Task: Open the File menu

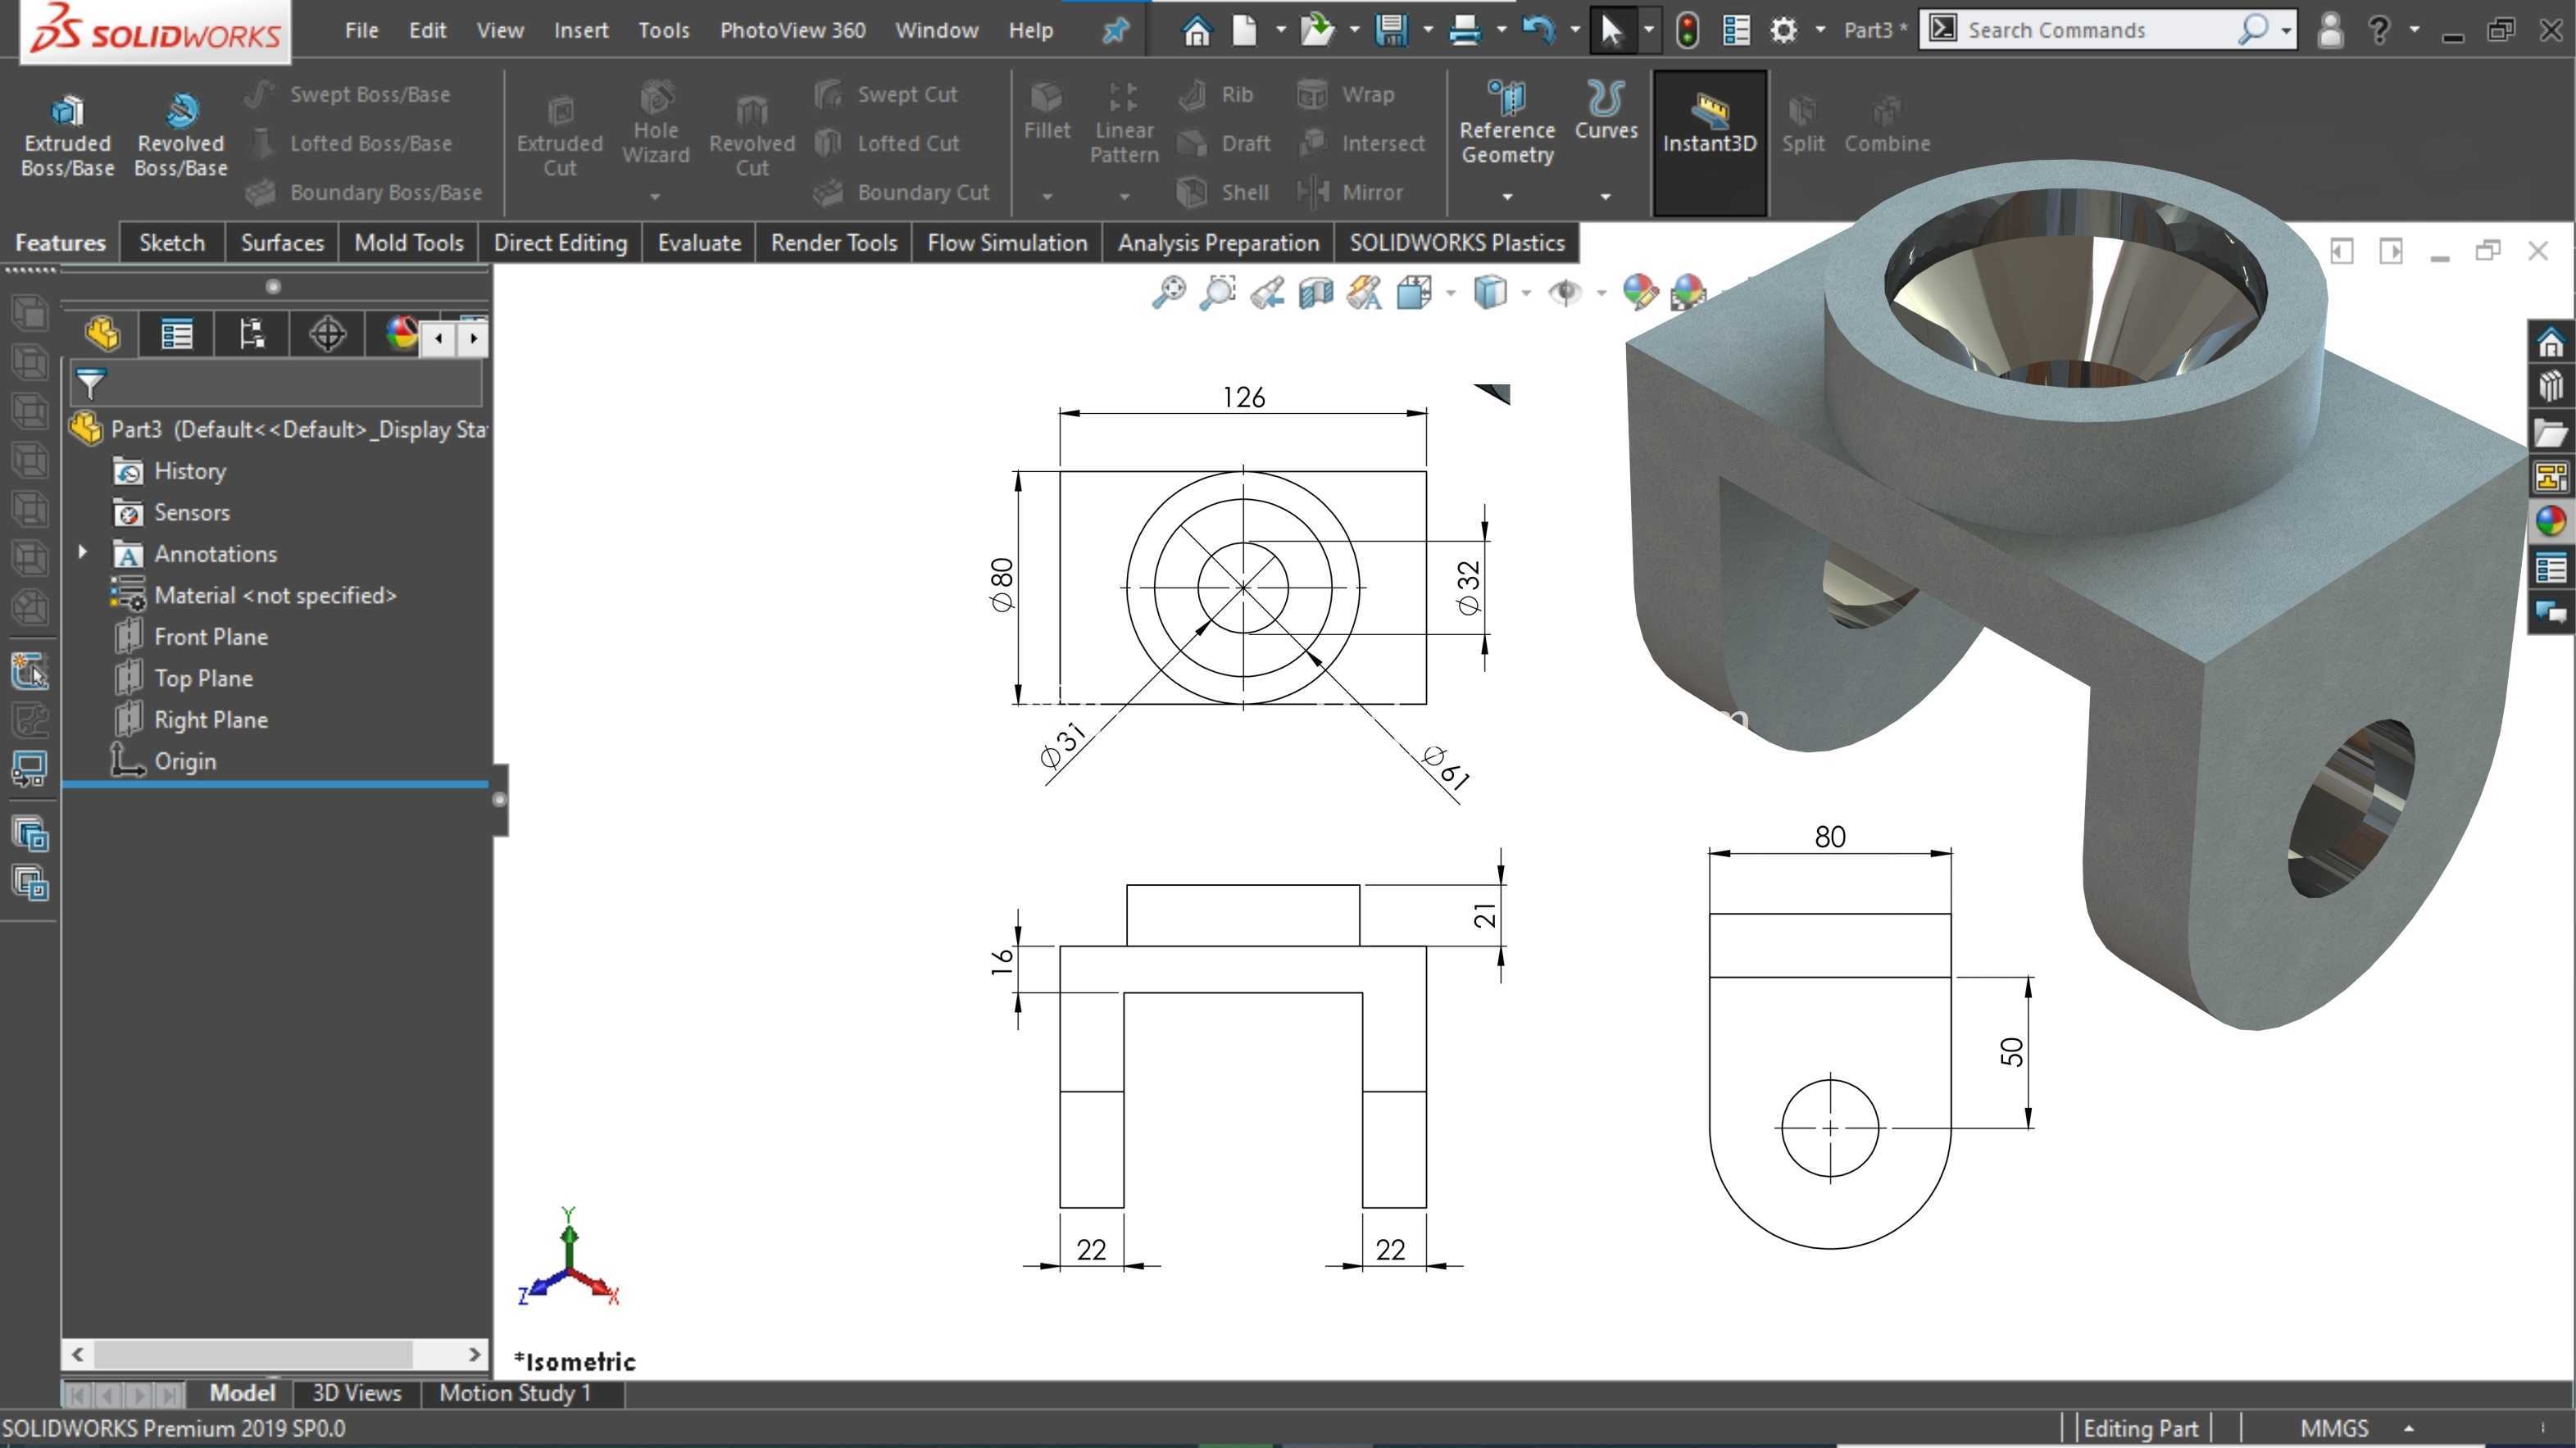Action: pos(361,30)
